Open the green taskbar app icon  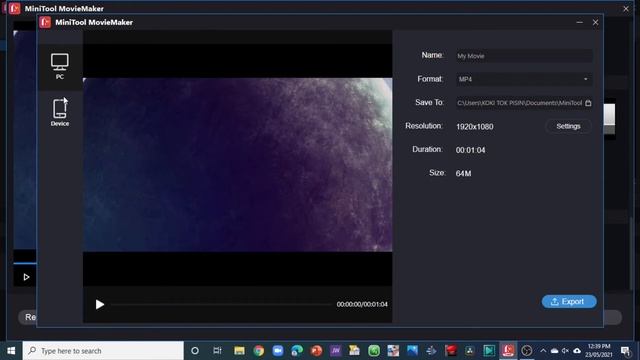(x=374, y=351)
